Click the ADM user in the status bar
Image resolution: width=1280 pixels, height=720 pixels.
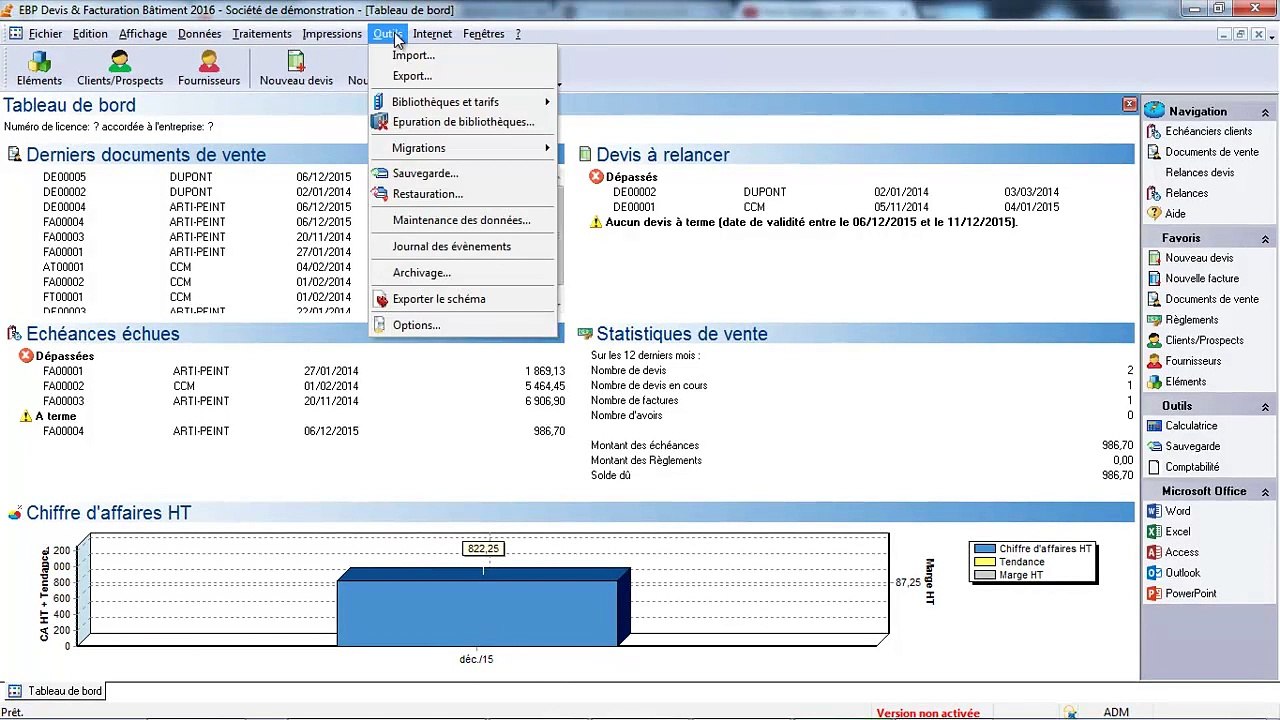click(1116, 713)
